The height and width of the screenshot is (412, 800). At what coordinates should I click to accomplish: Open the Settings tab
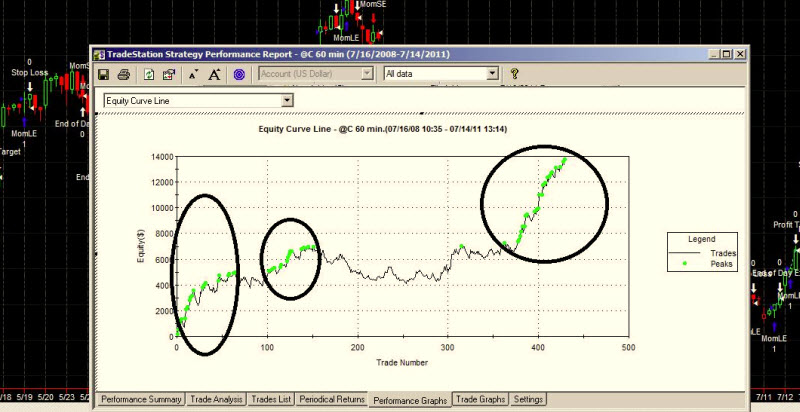528,399
